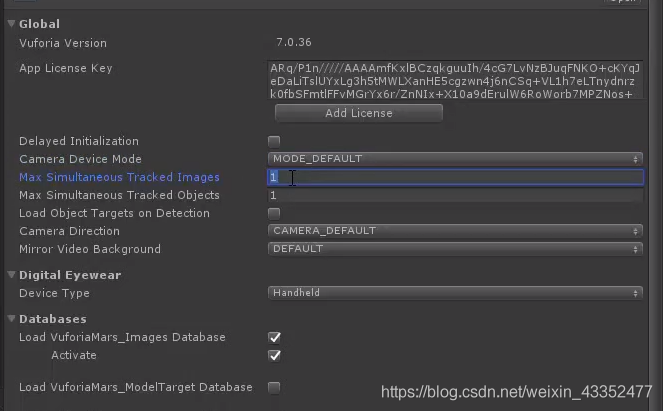Click the Mirror Video Background label
663x411 pixels.
[90, 249]
